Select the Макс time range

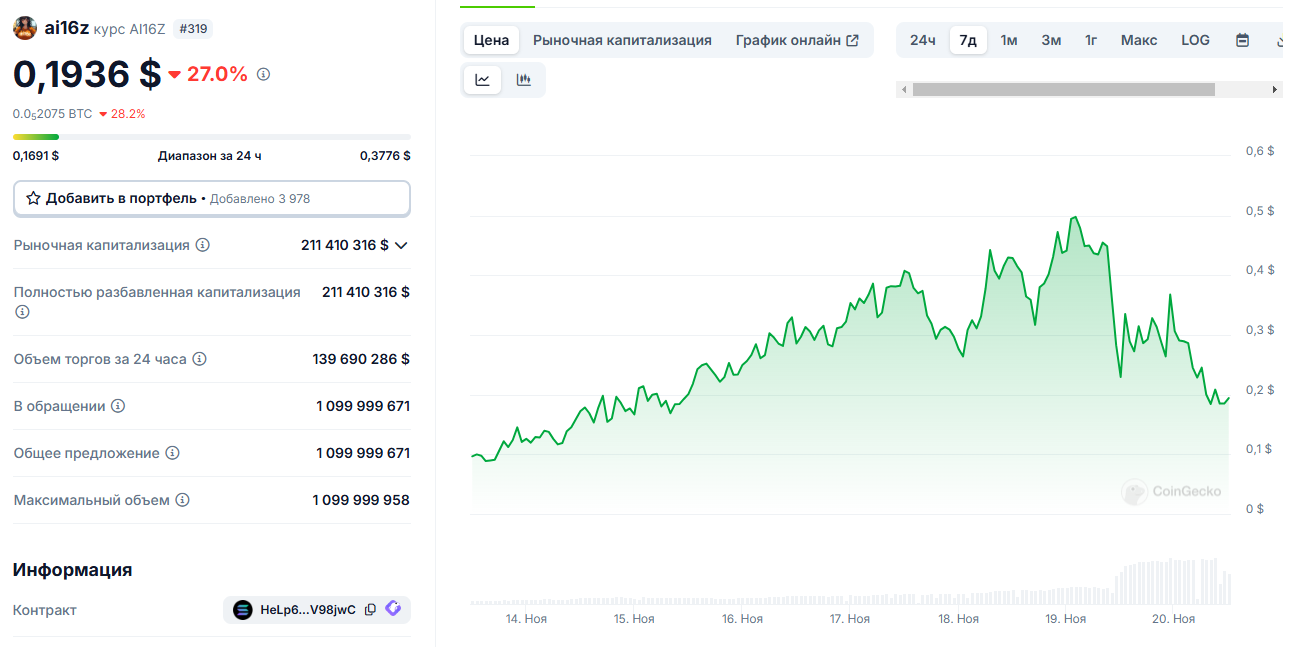1139,41
